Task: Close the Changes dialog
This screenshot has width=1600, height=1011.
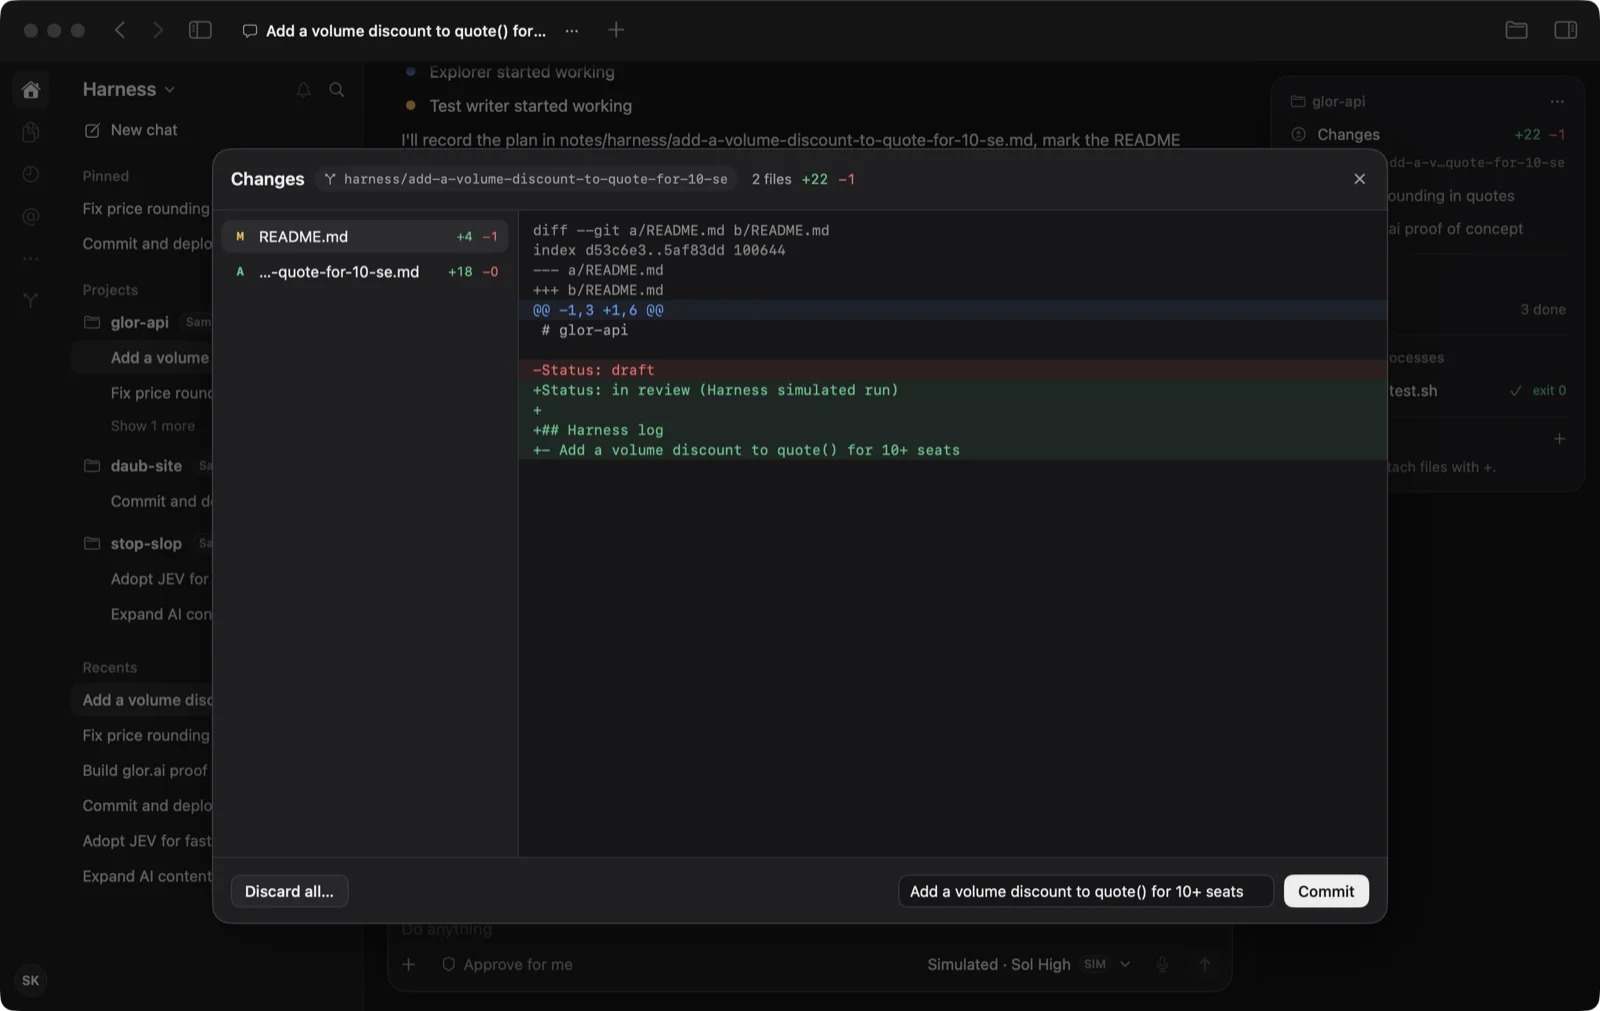Action: click(x=1359, y=179)
